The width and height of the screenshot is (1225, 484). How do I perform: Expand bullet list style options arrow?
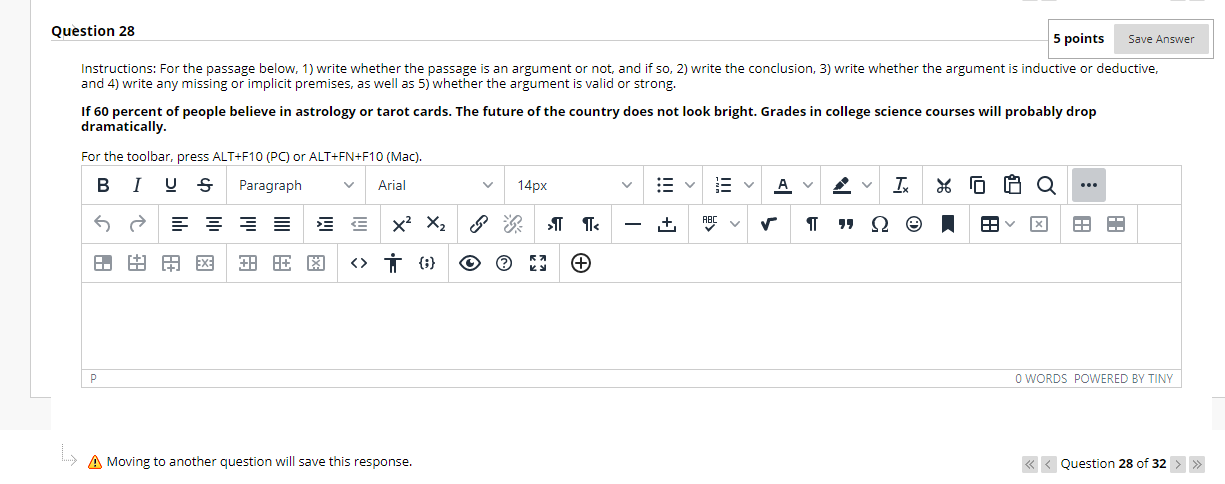[x=689, y=185]
